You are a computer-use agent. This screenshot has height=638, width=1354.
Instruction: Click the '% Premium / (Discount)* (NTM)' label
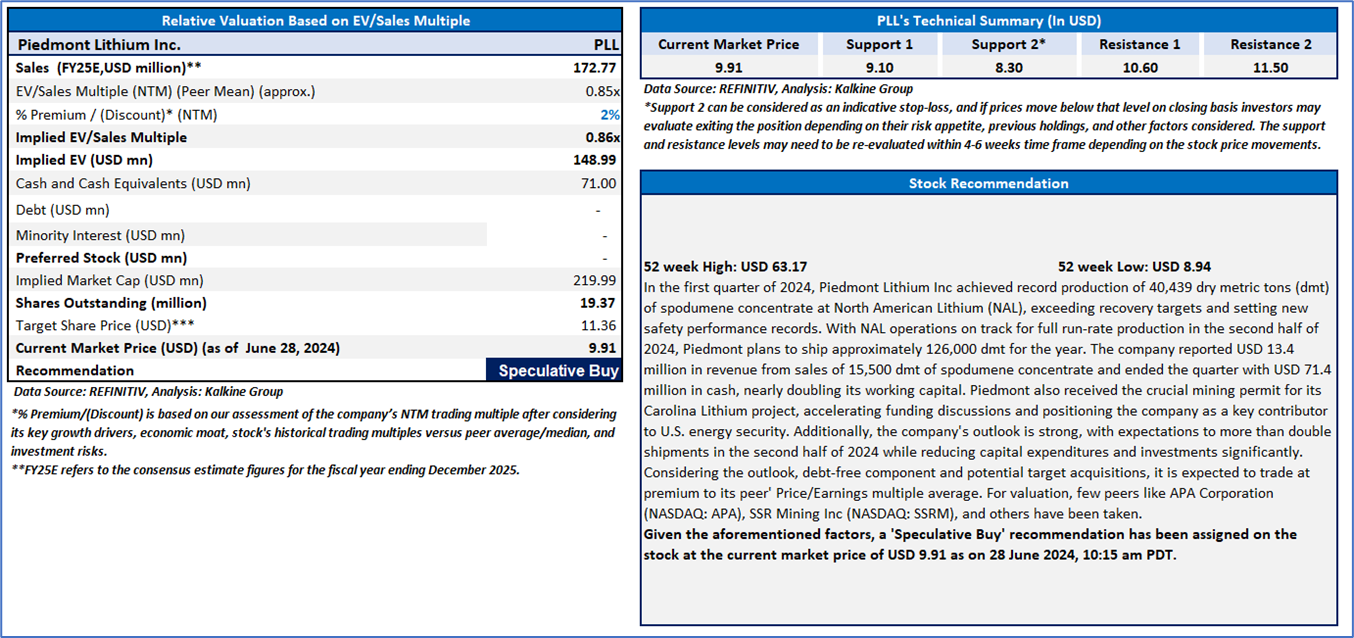pyautogui.click(x=116, y=115)
